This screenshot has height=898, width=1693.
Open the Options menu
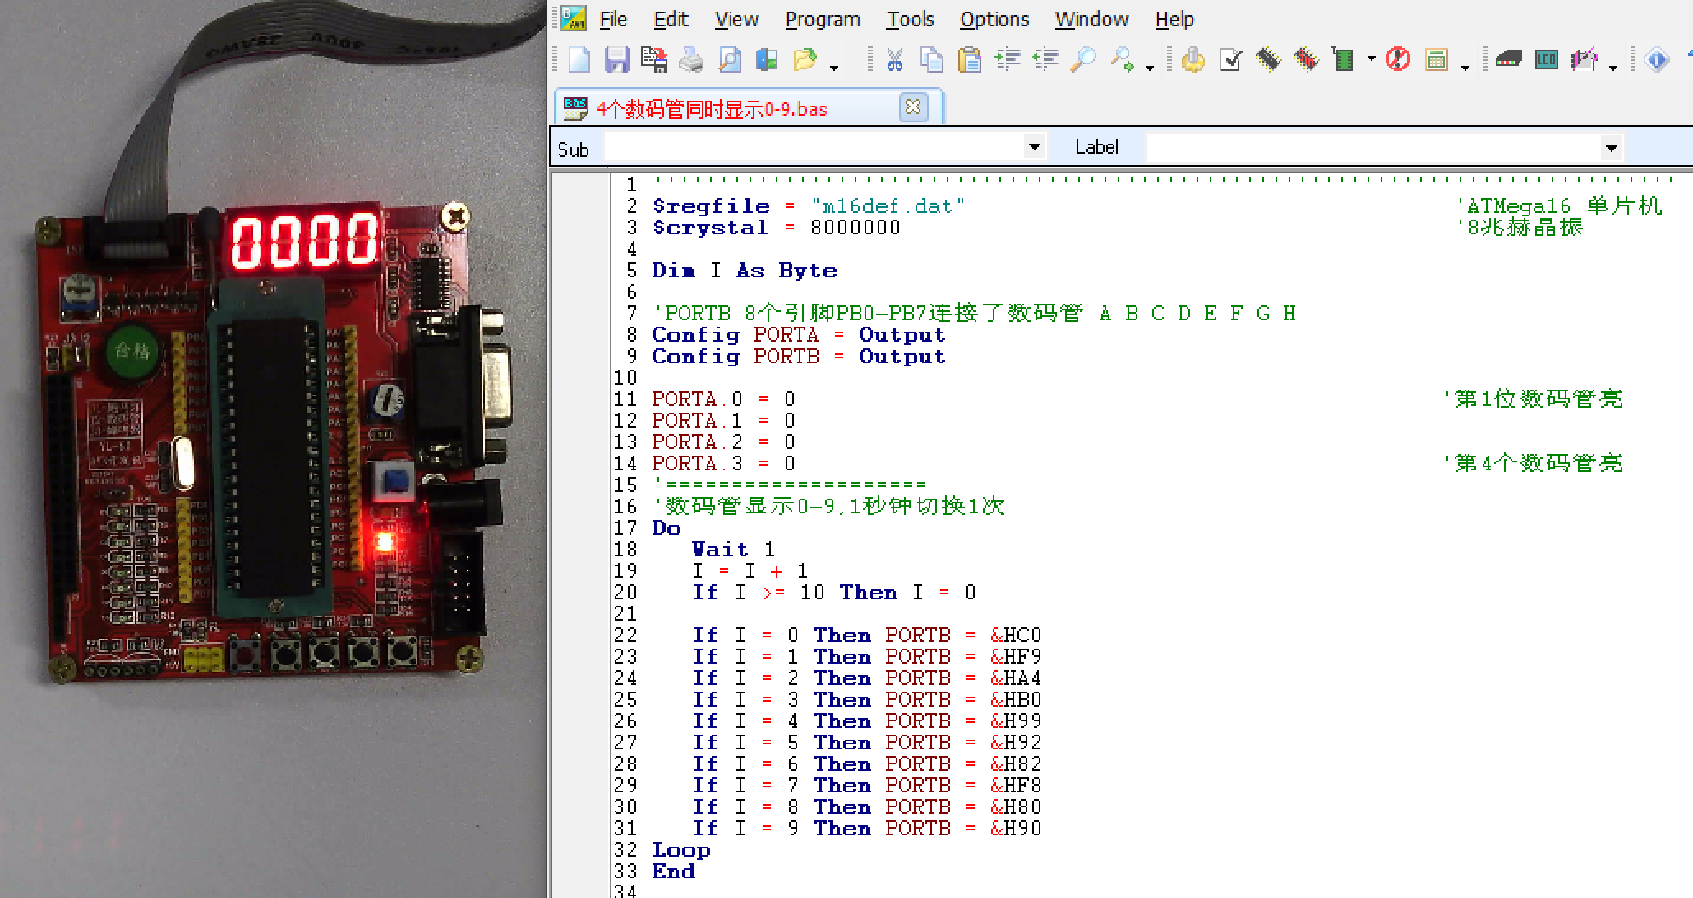pos(994,19)
